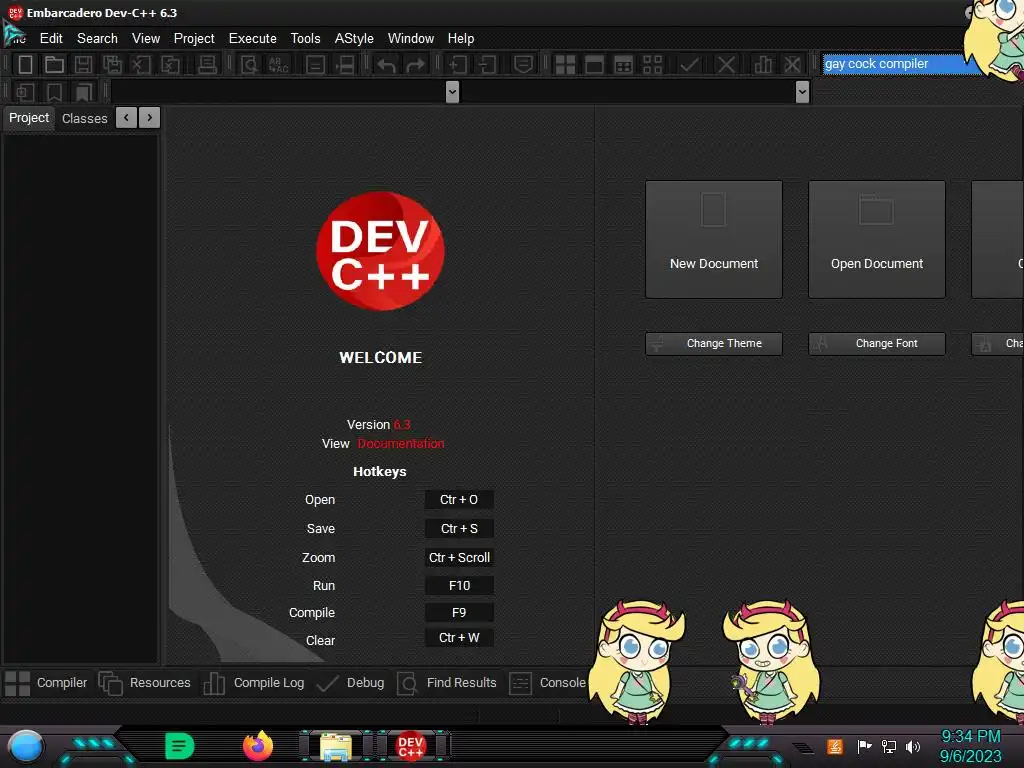Open the AStyle menu
Image resolution: width=1024 pixels, height=768 pixels.
pyautogui.click(x=354, y=39)
